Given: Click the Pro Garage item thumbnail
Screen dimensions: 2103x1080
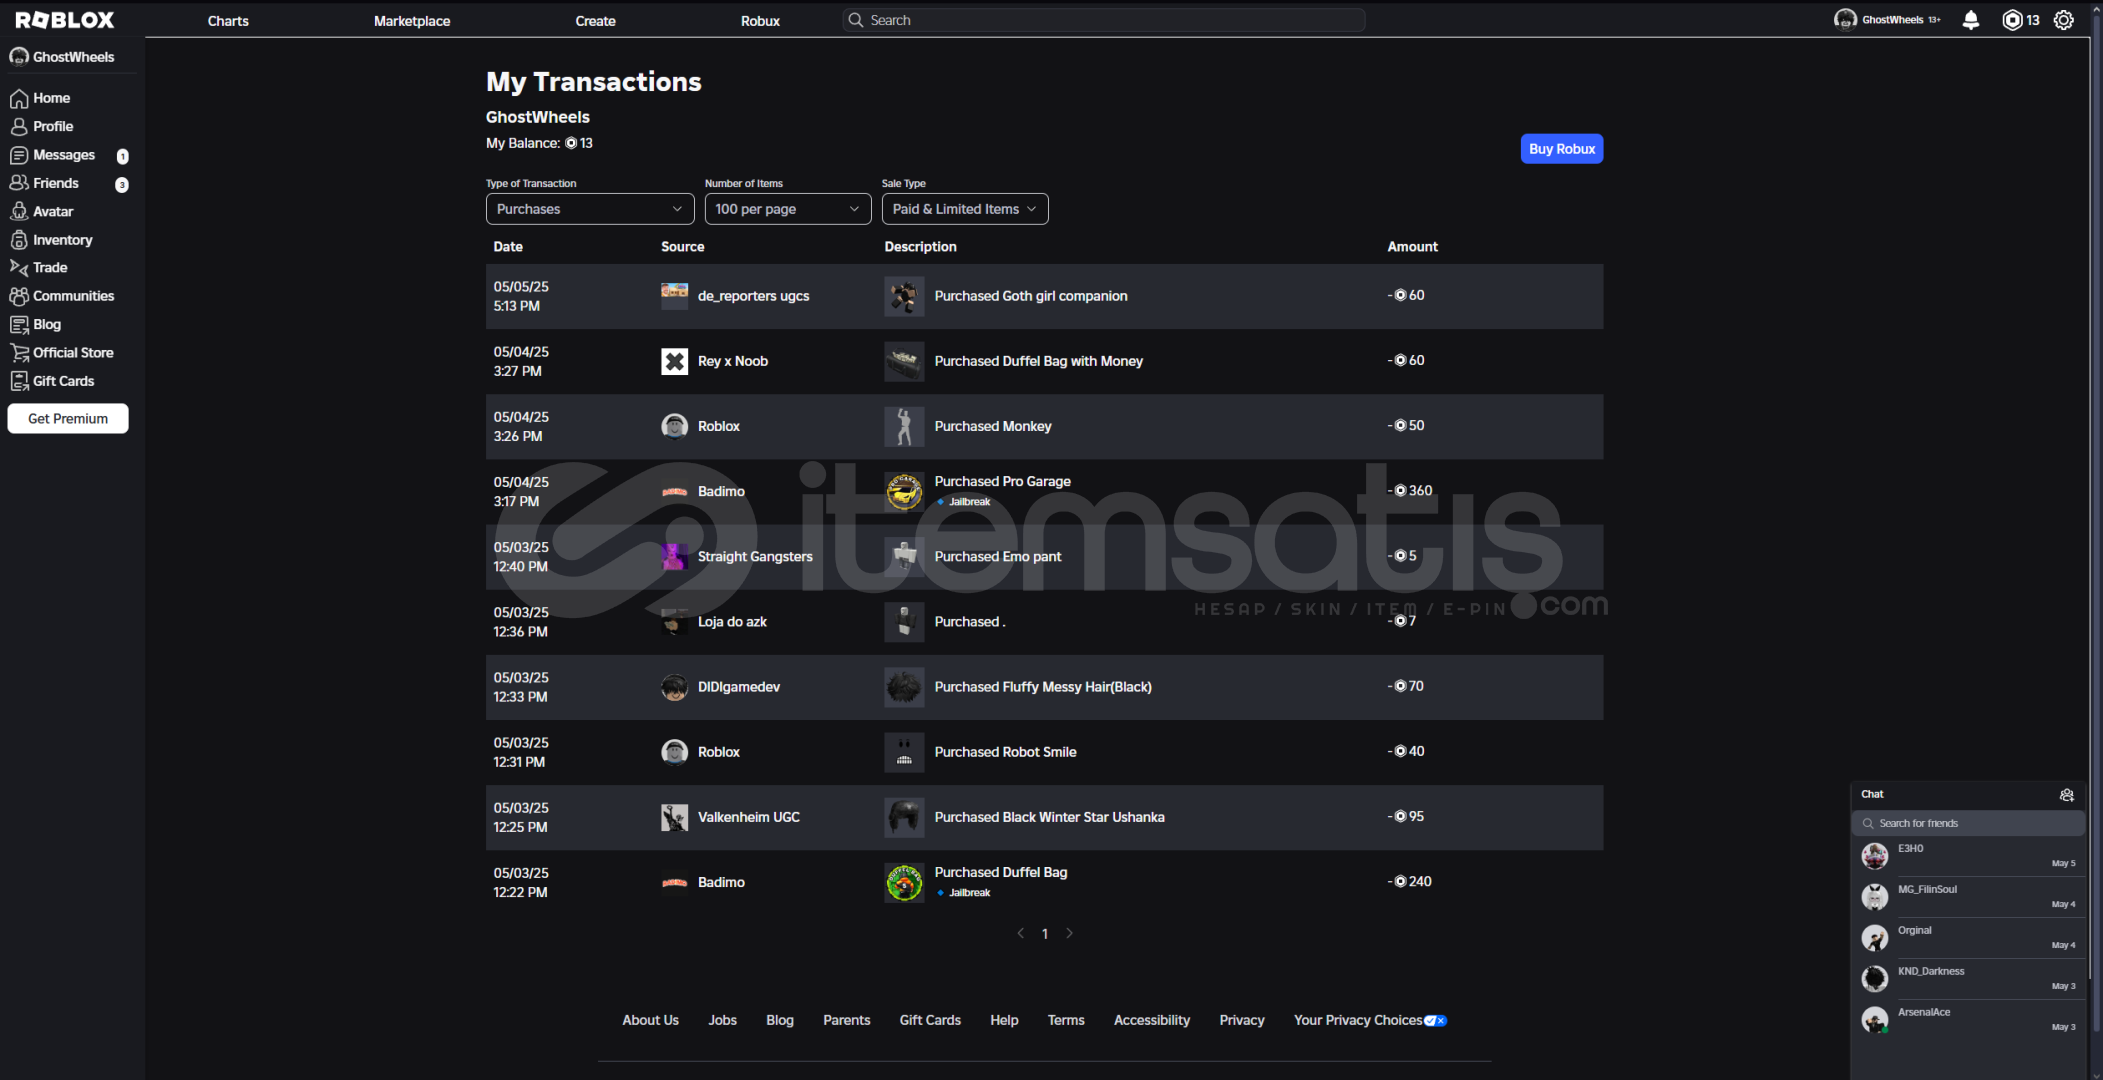Looking at the screenshot, I should pos(904,491).
